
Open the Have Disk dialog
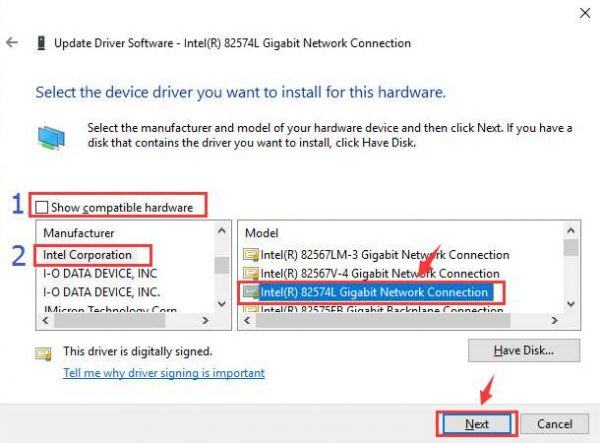(524, 350)
